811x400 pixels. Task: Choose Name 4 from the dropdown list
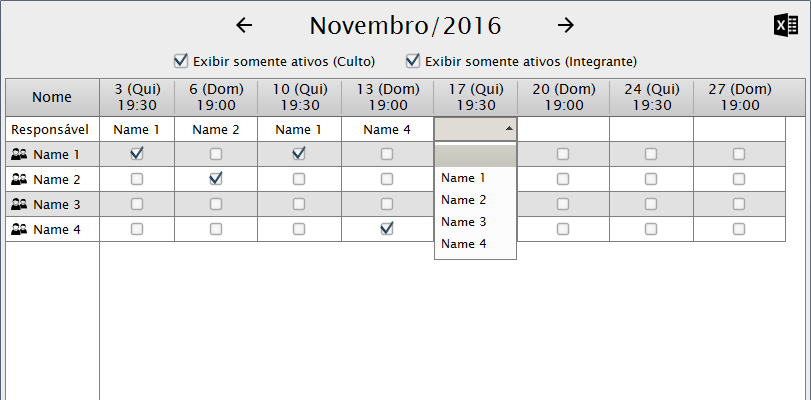[463, 244]
